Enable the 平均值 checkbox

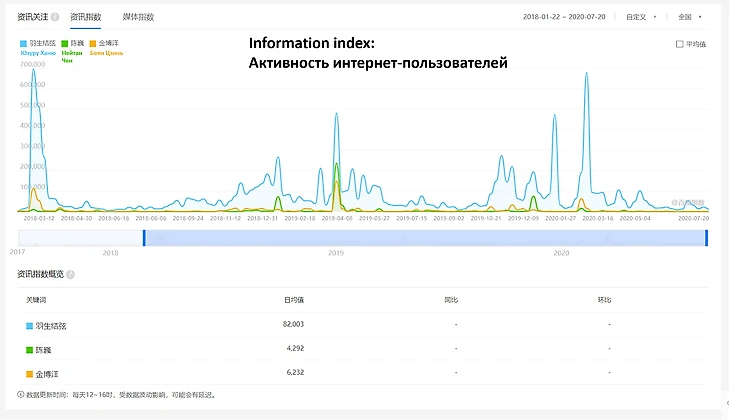(679, 44)
